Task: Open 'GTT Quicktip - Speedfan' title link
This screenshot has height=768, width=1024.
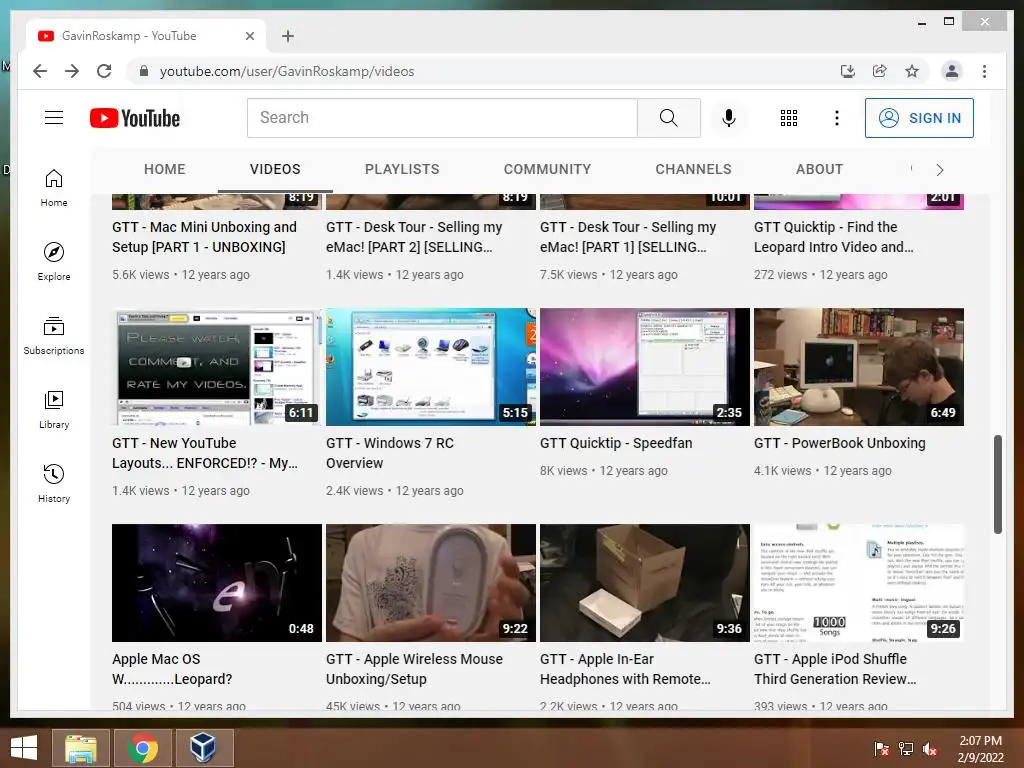Action: tap(616, 443)
